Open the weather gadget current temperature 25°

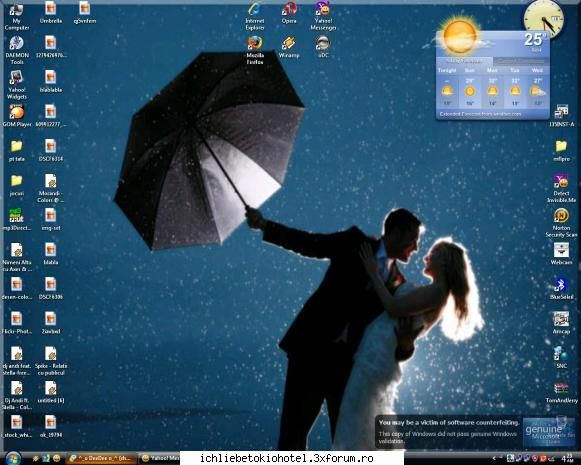[535, 39]
